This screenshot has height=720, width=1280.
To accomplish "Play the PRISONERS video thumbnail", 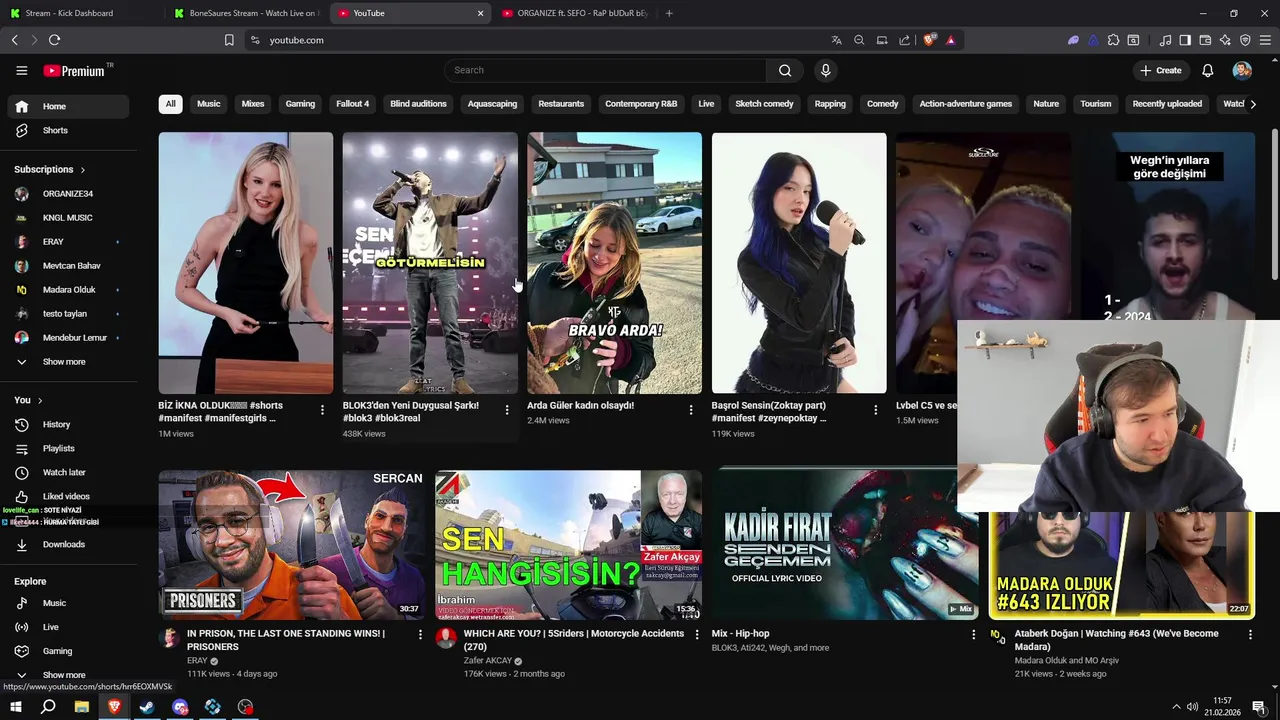I will [x=291, y=545].
